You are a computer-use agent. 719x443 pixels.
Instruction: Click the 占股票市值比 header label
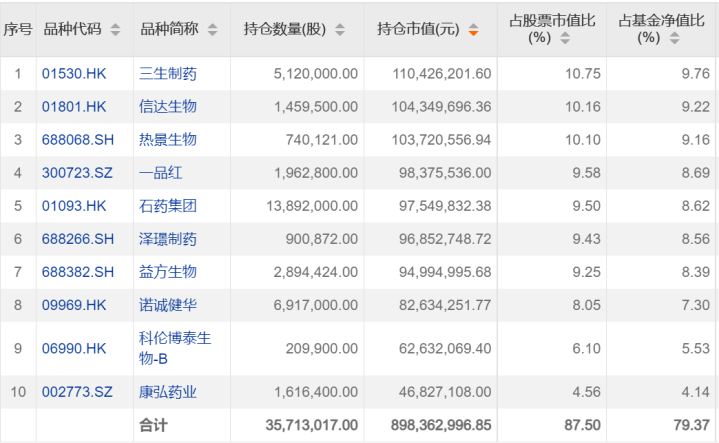tap(552, 21)
